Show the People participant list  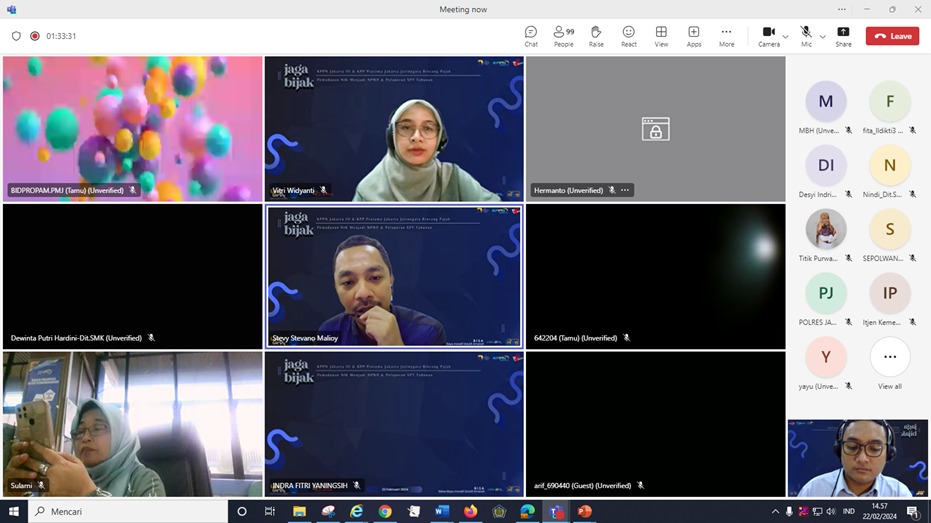564,36
